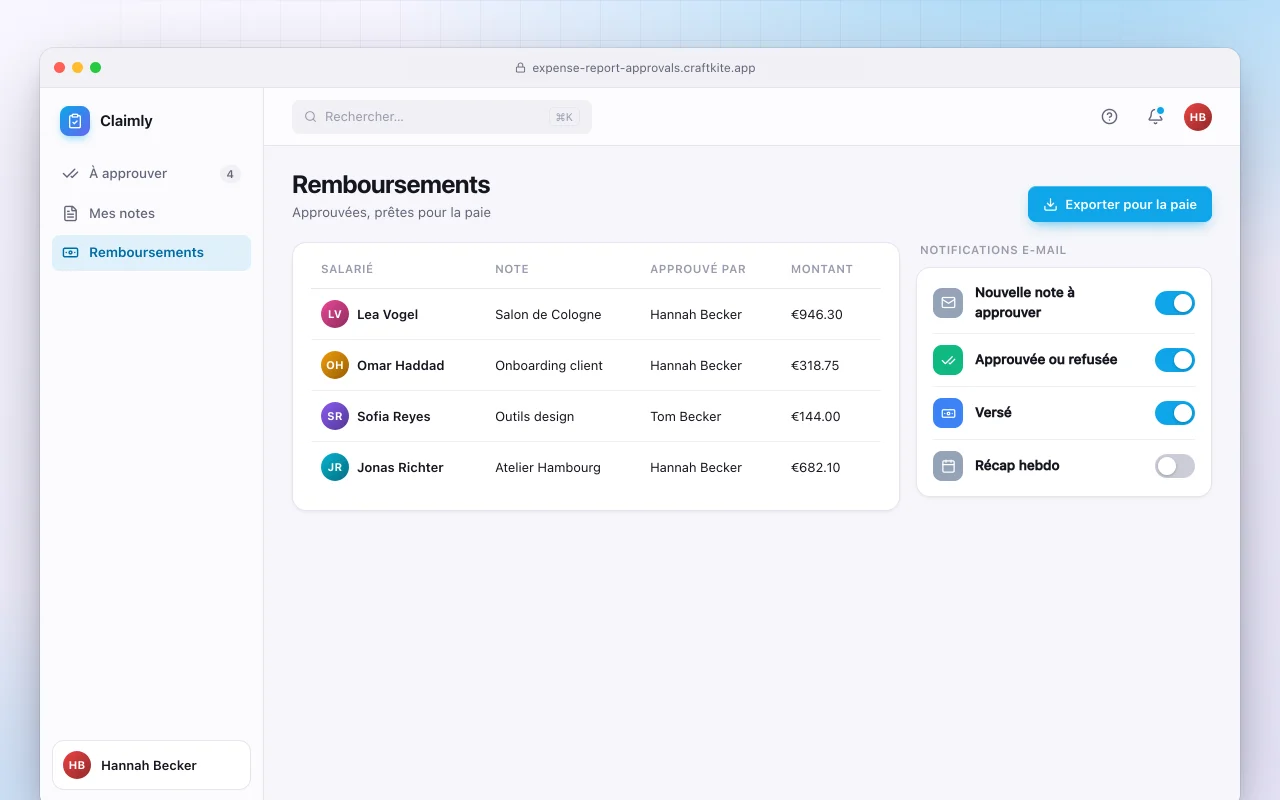Viewport: 1280px width, 800px height.
Task: Select the Onboarding client note cell
Action: [549, 365]
